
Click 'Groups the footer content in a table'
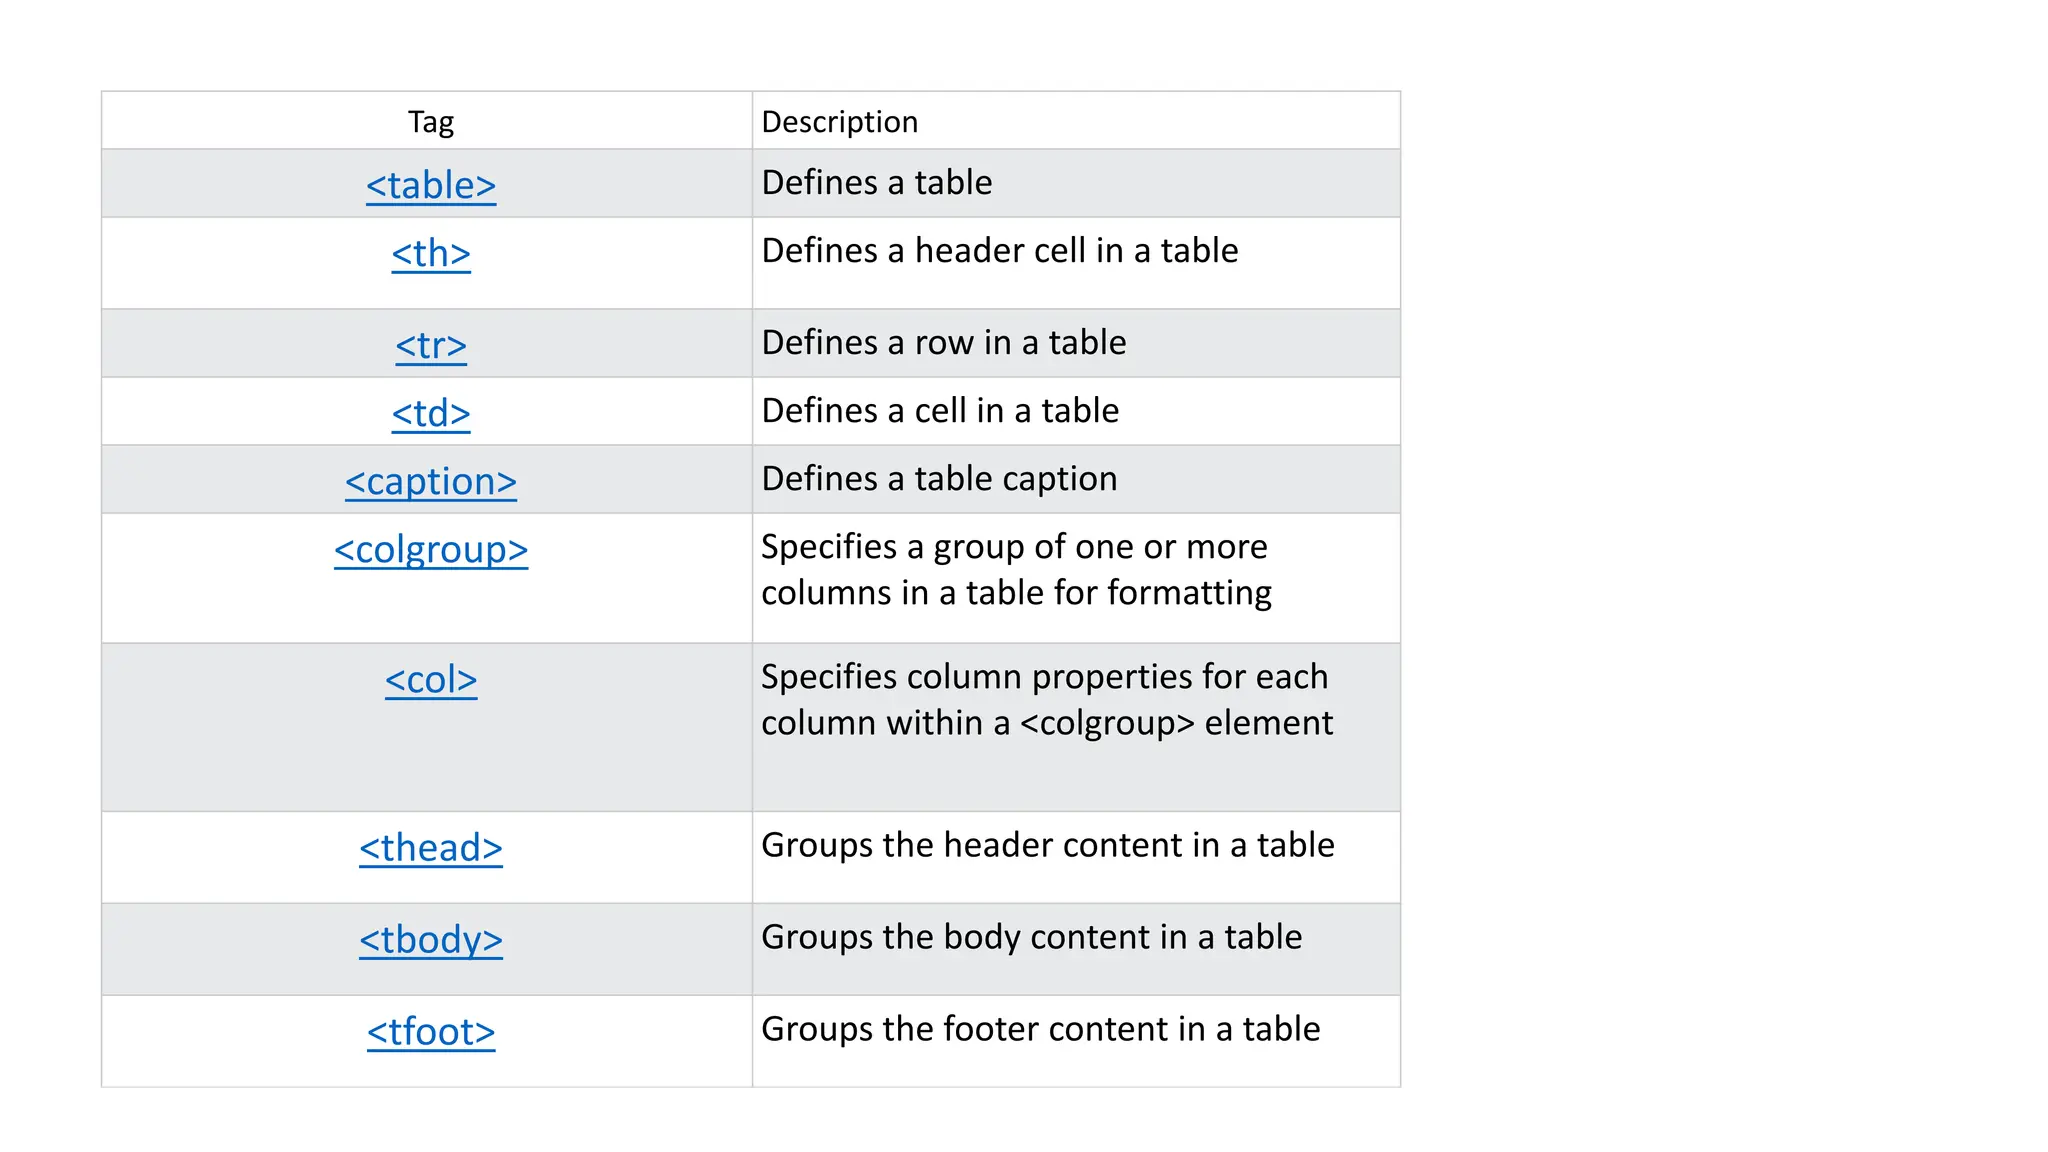(1041, 1029)
